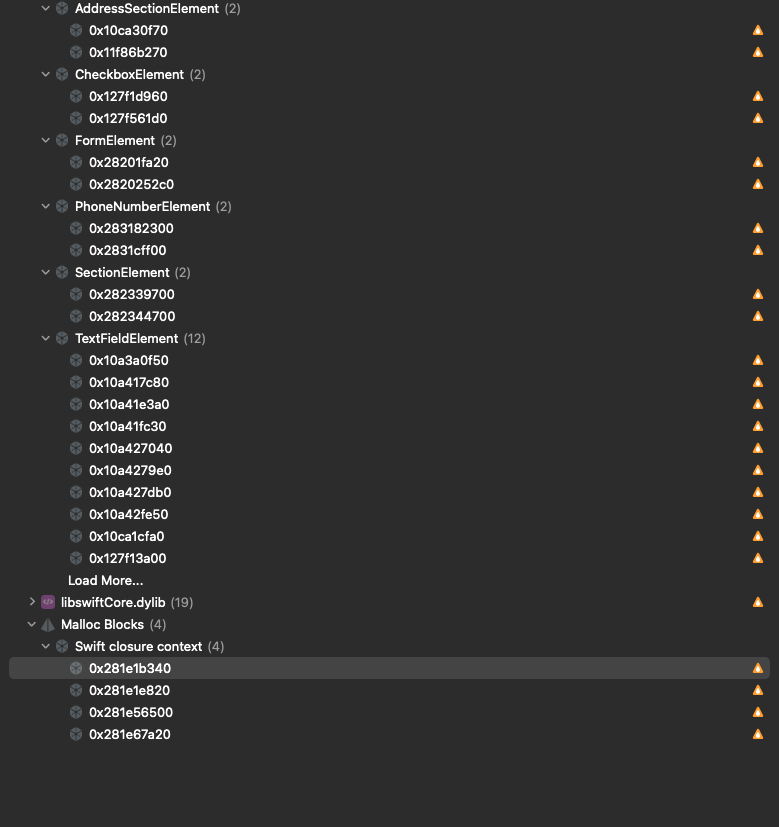The height and width of the screenshot is (827, 779).
Task: Select the 0x282344700 SectionElement instance
Action: click(131, 316)
